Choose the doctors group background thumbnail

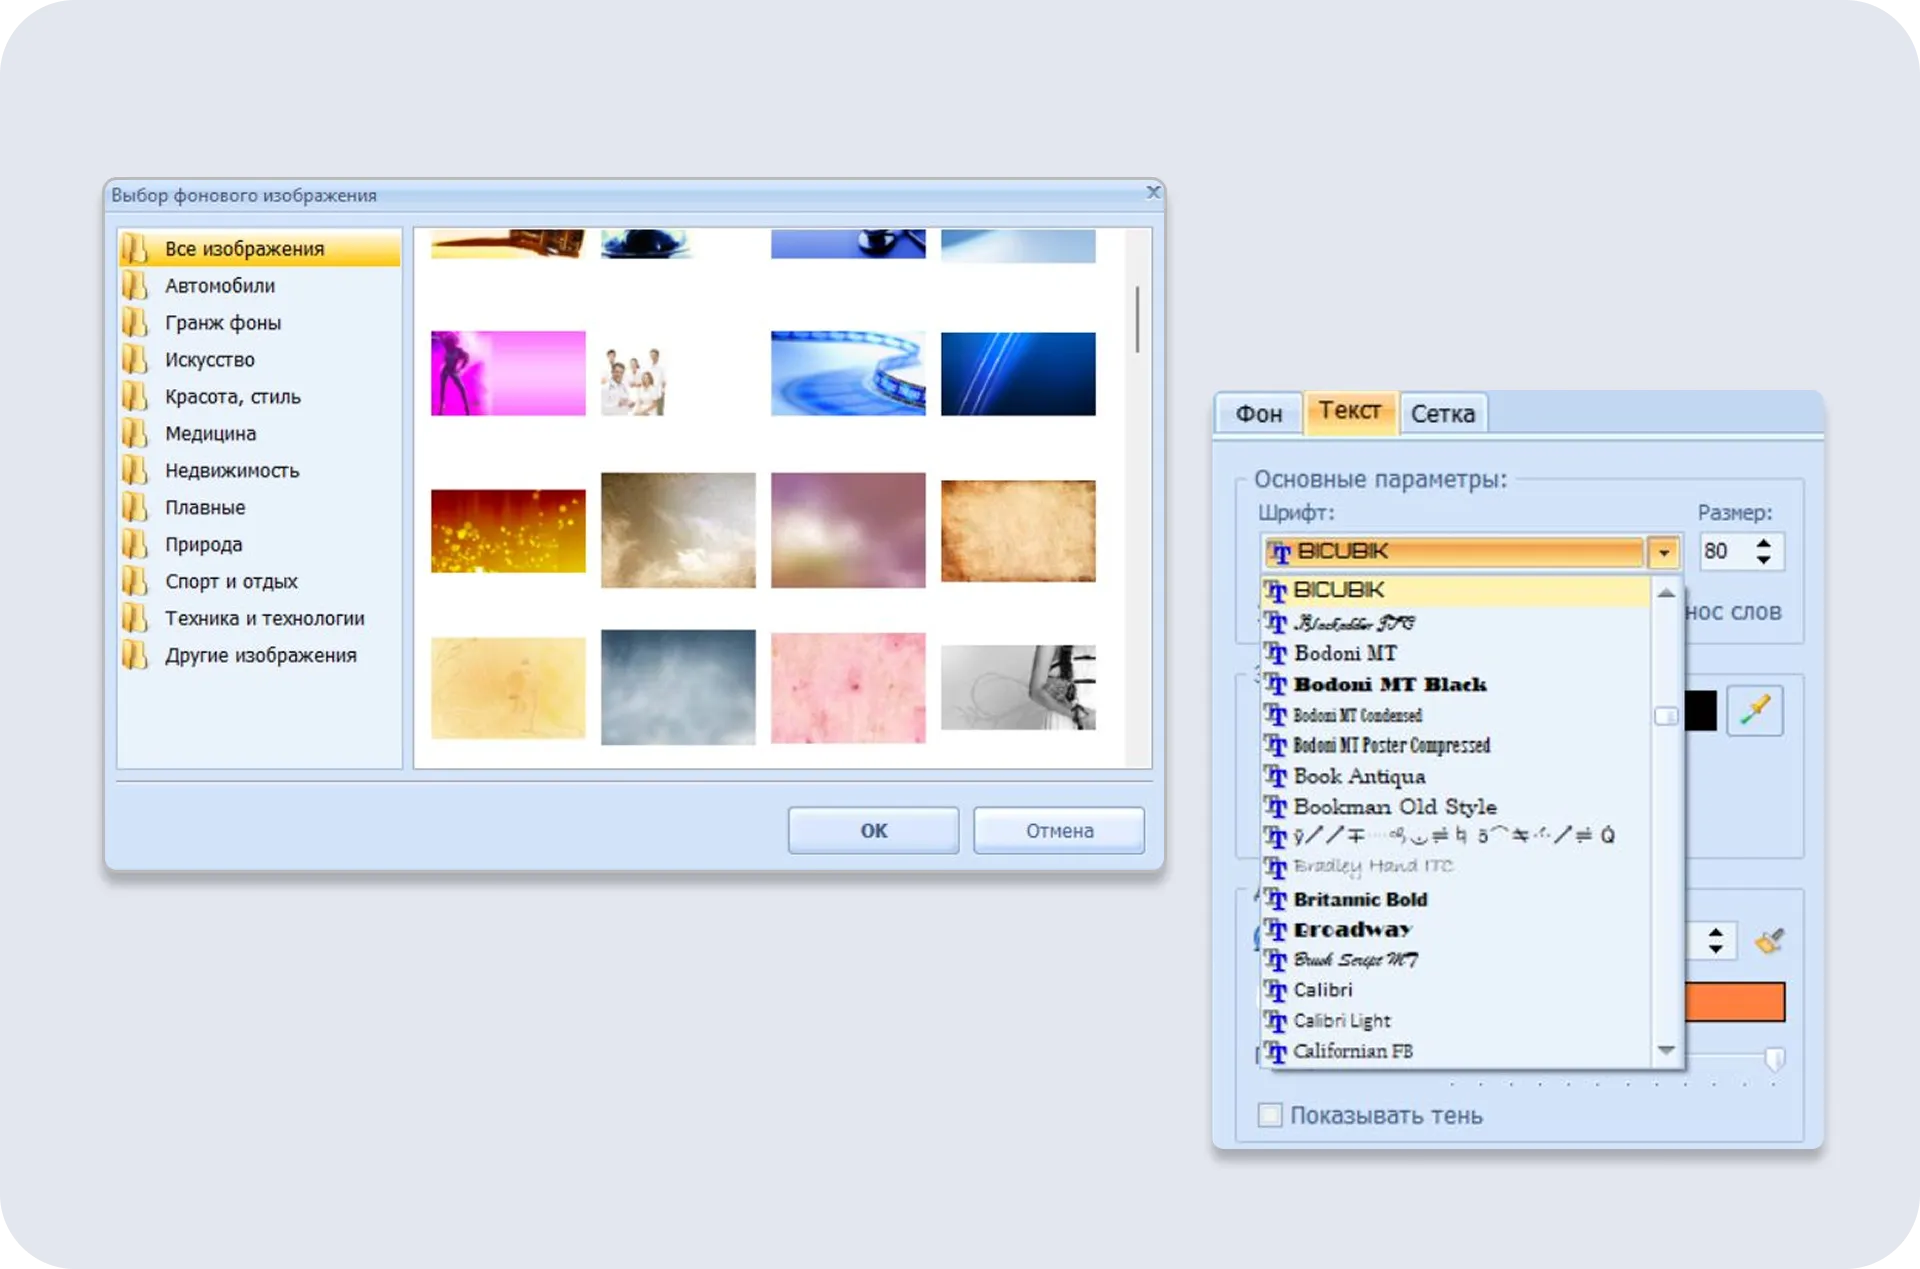(634, 380)
